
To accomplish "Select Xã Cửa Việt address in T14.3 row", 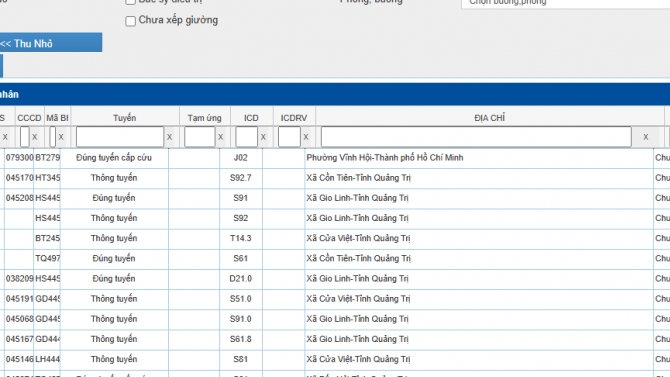I will coord(358,238).
